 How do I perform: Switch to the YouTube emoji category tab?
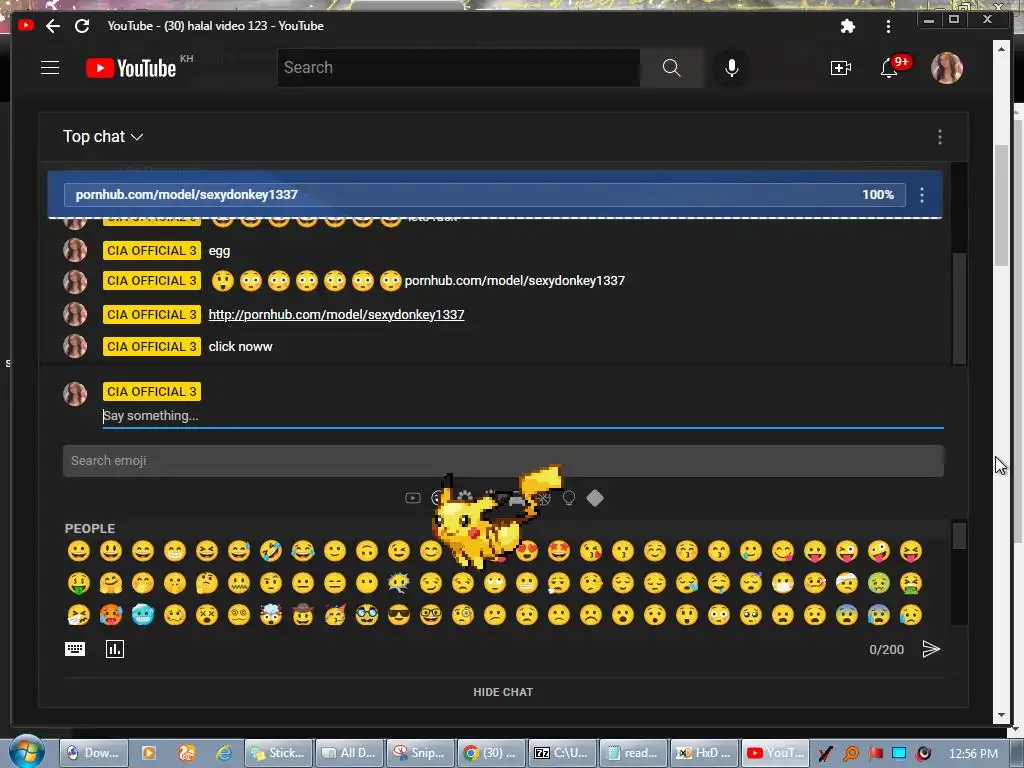pyautogui.click(x=413, y=498)
